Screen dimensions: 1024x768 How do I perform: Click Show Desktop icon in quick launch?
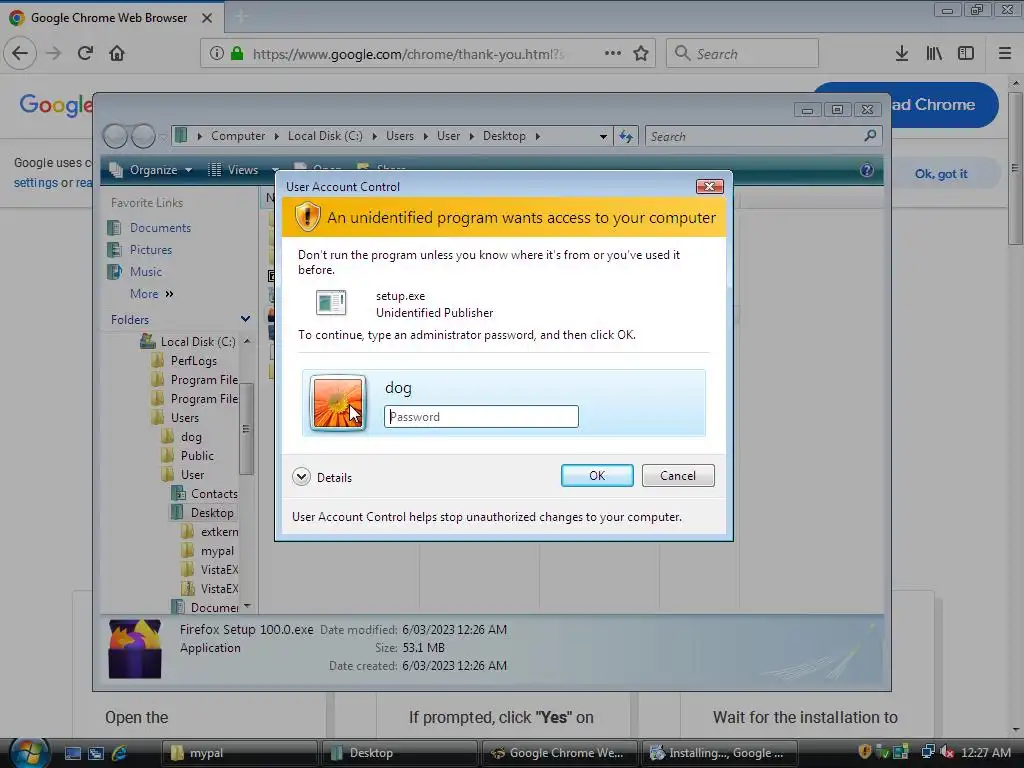pyautogui.click(x=72, y=753)
